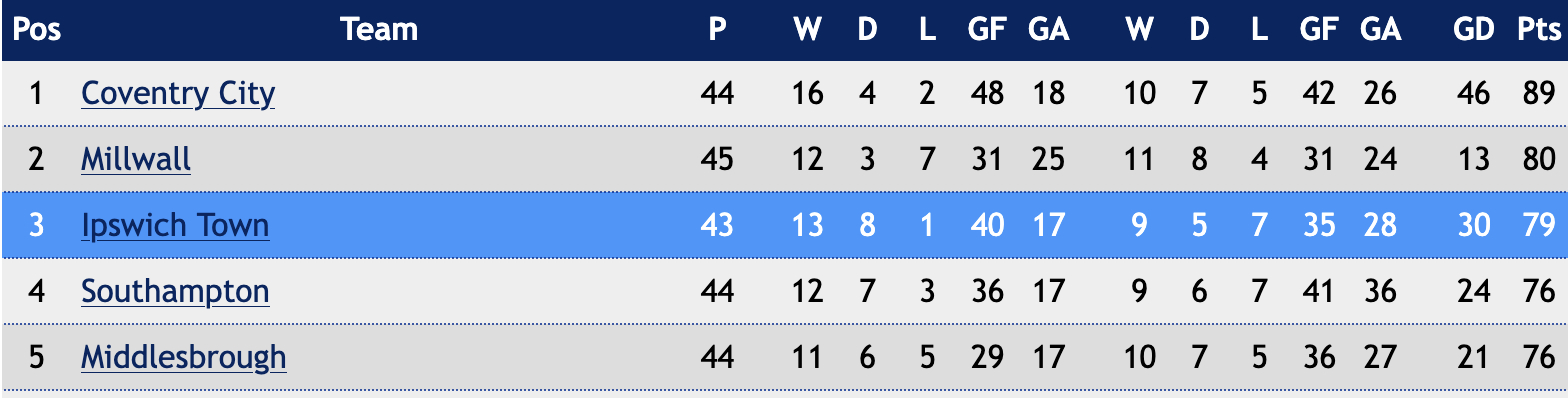This screenshot has height=398, width=1568.
Task: Click Middlesbrough's goal difference 21
Action: click(x=1474, y=357)
